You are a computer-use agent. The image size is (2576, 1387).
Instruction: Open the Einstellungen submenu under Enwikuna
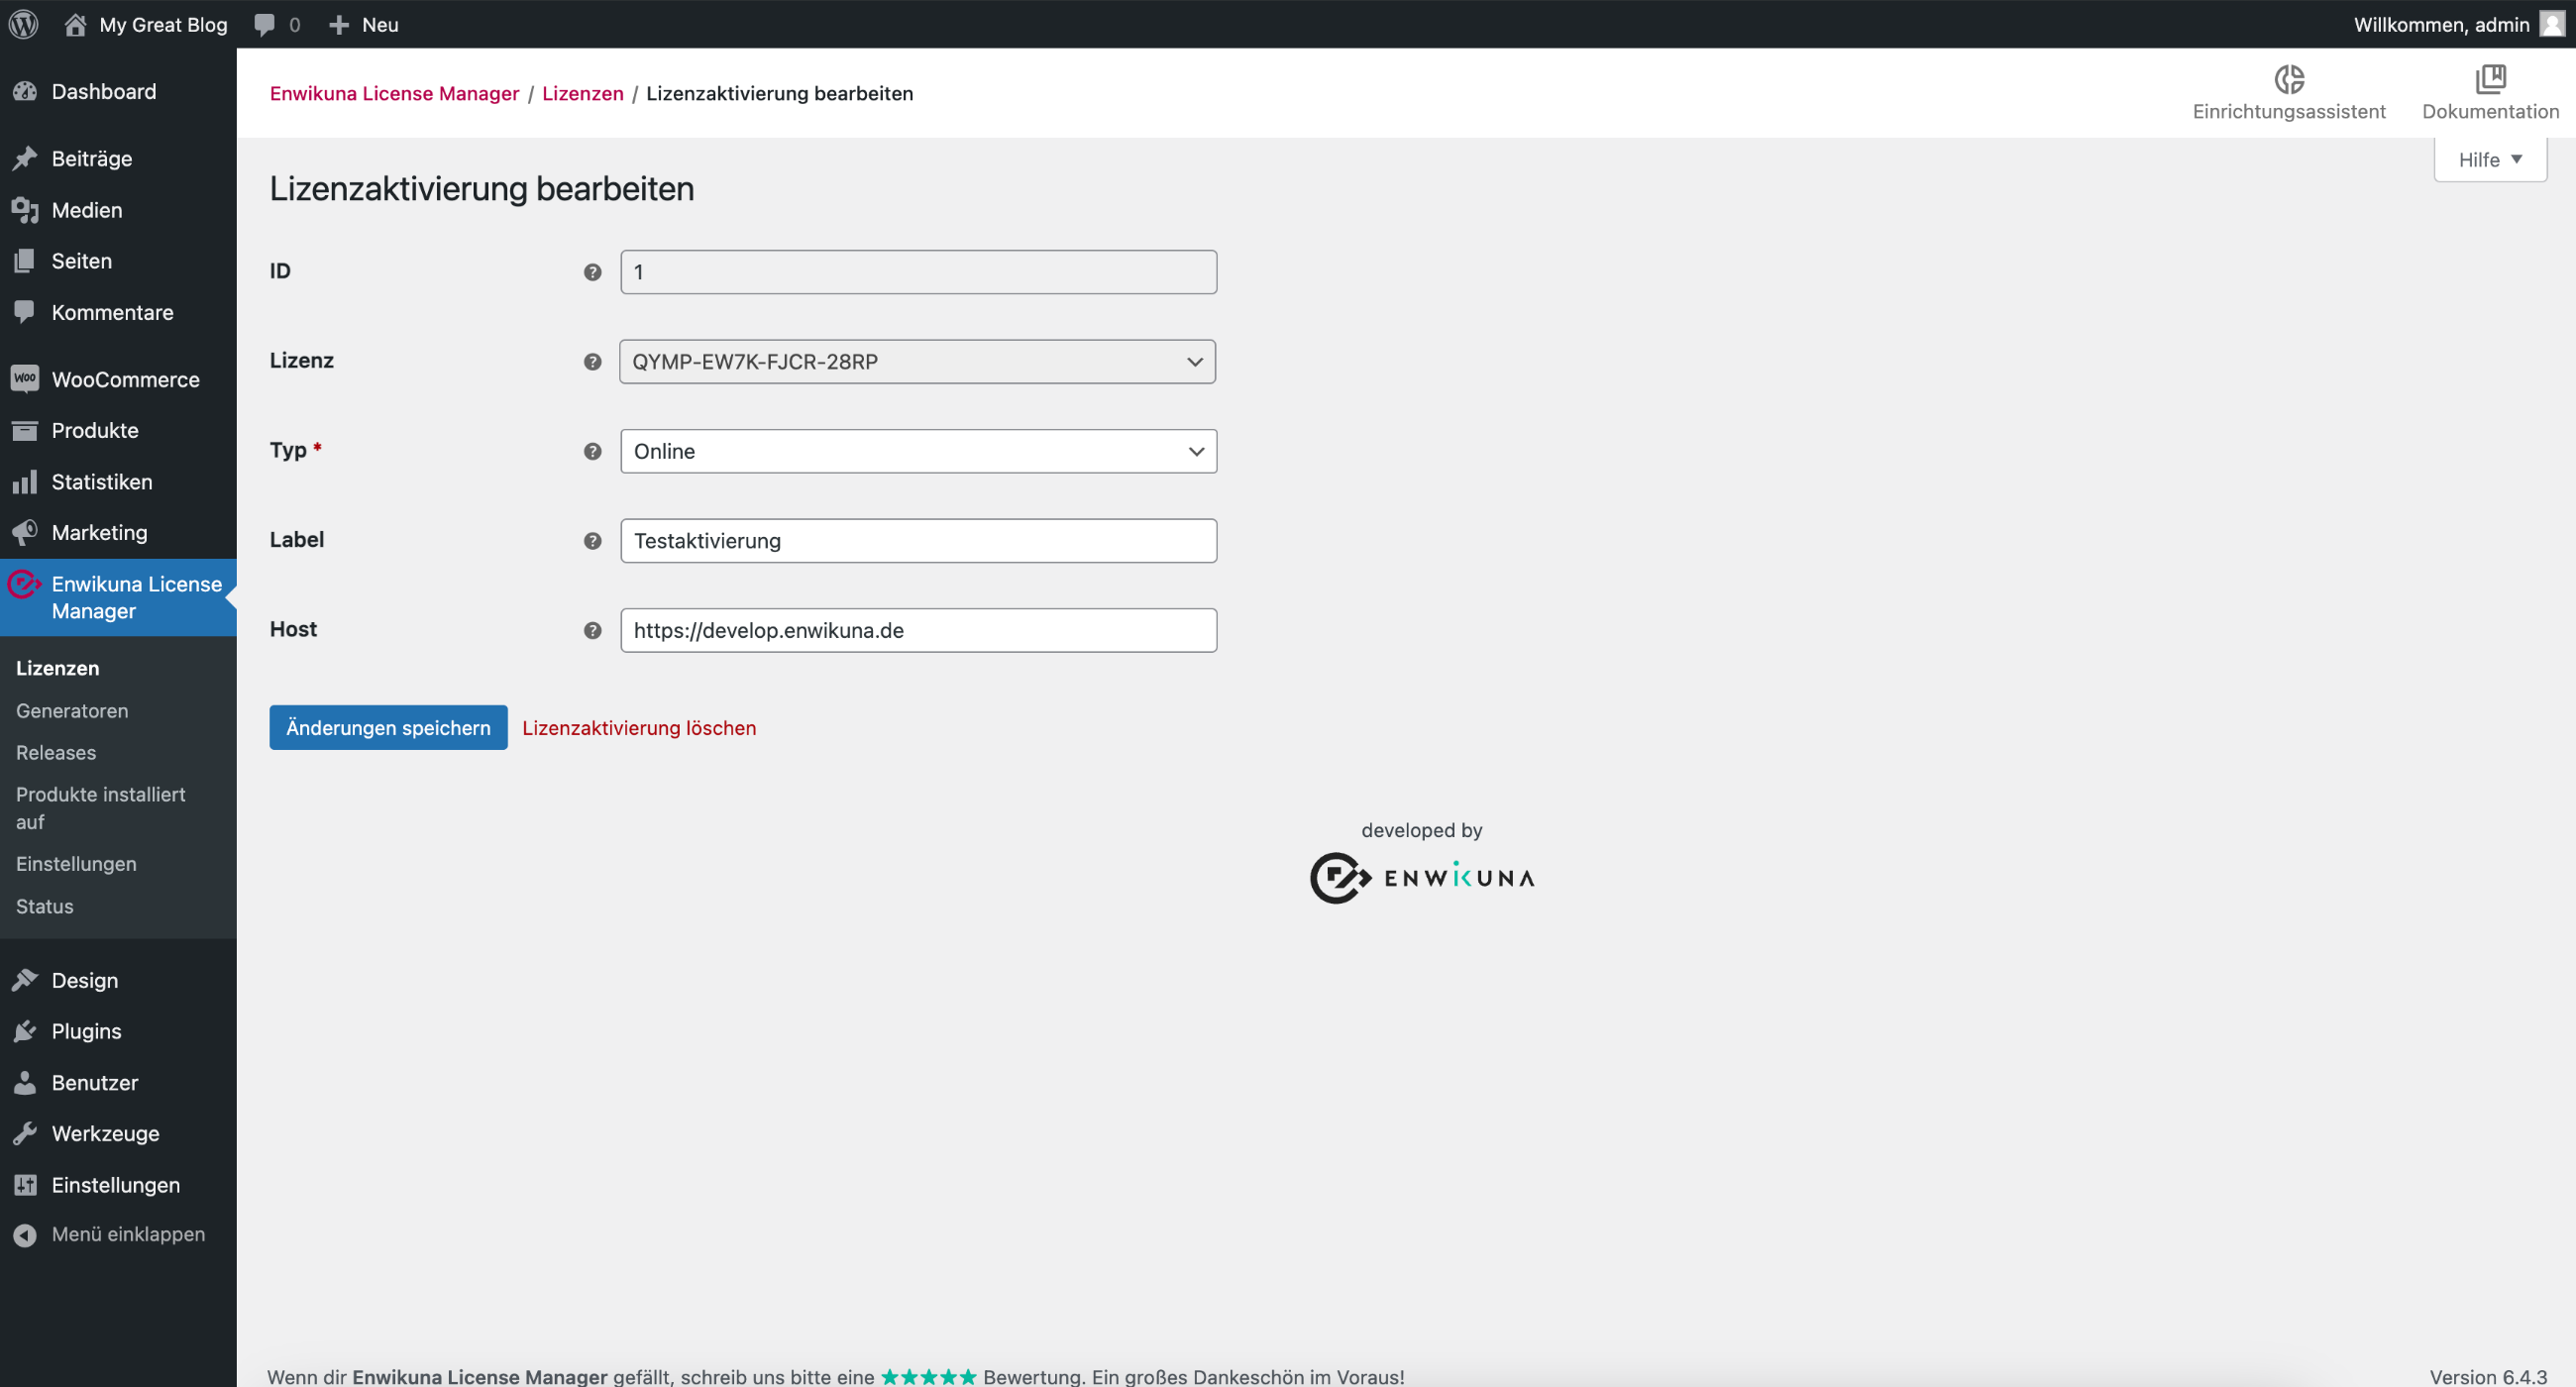76,864
